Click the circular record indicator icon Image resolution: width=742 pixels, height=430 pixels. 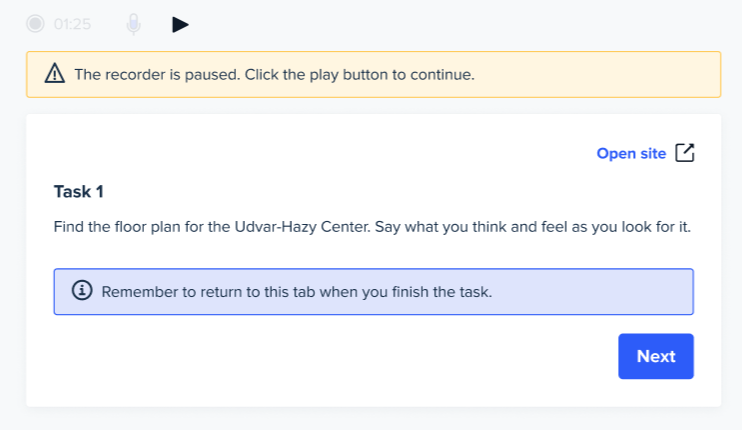[x=35, y=24]
